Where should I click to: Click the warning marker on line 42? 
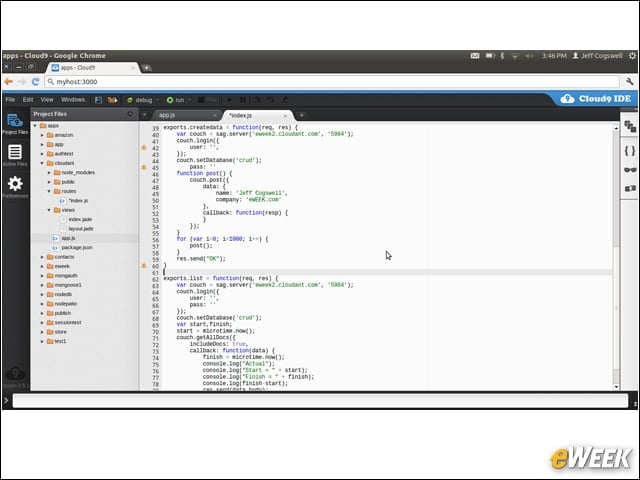144,147
